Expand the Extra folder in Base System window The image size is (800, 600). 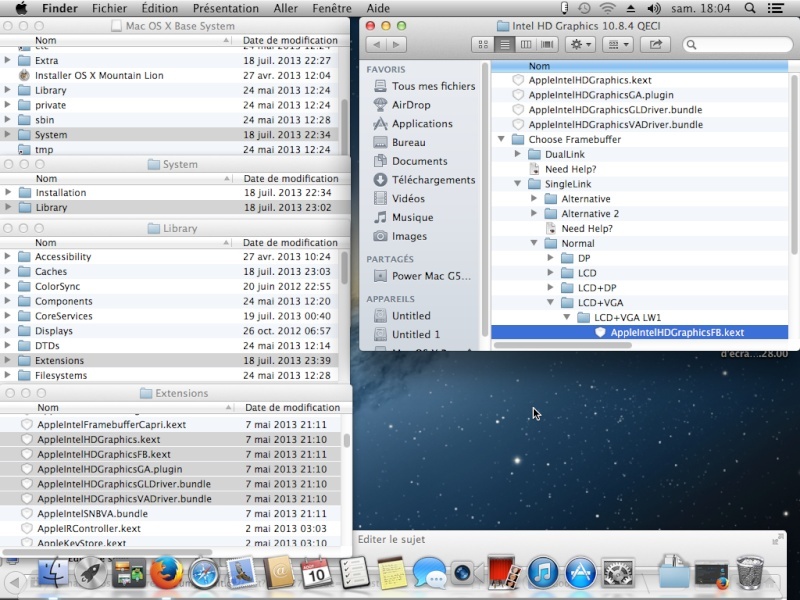coord(7,60)
